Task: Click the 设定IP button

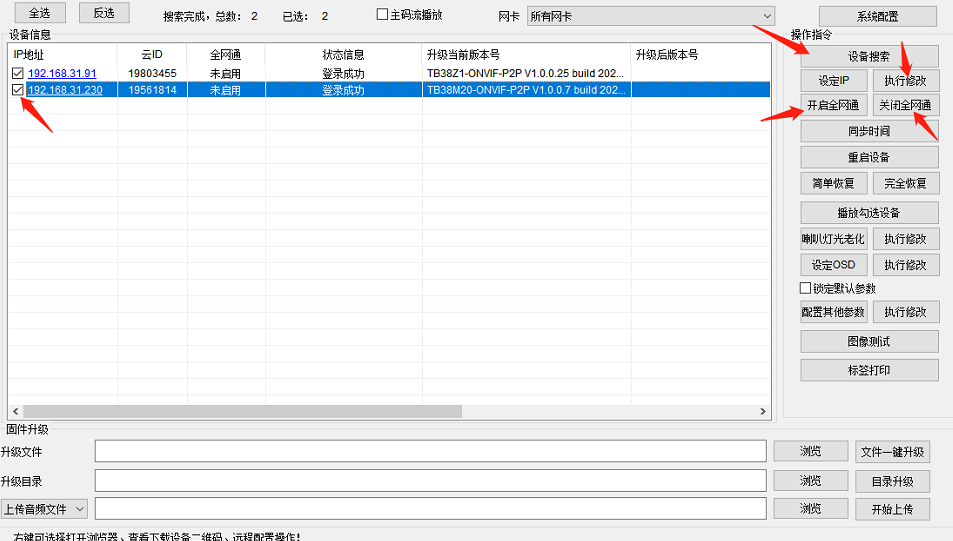Action: point(833,80)
